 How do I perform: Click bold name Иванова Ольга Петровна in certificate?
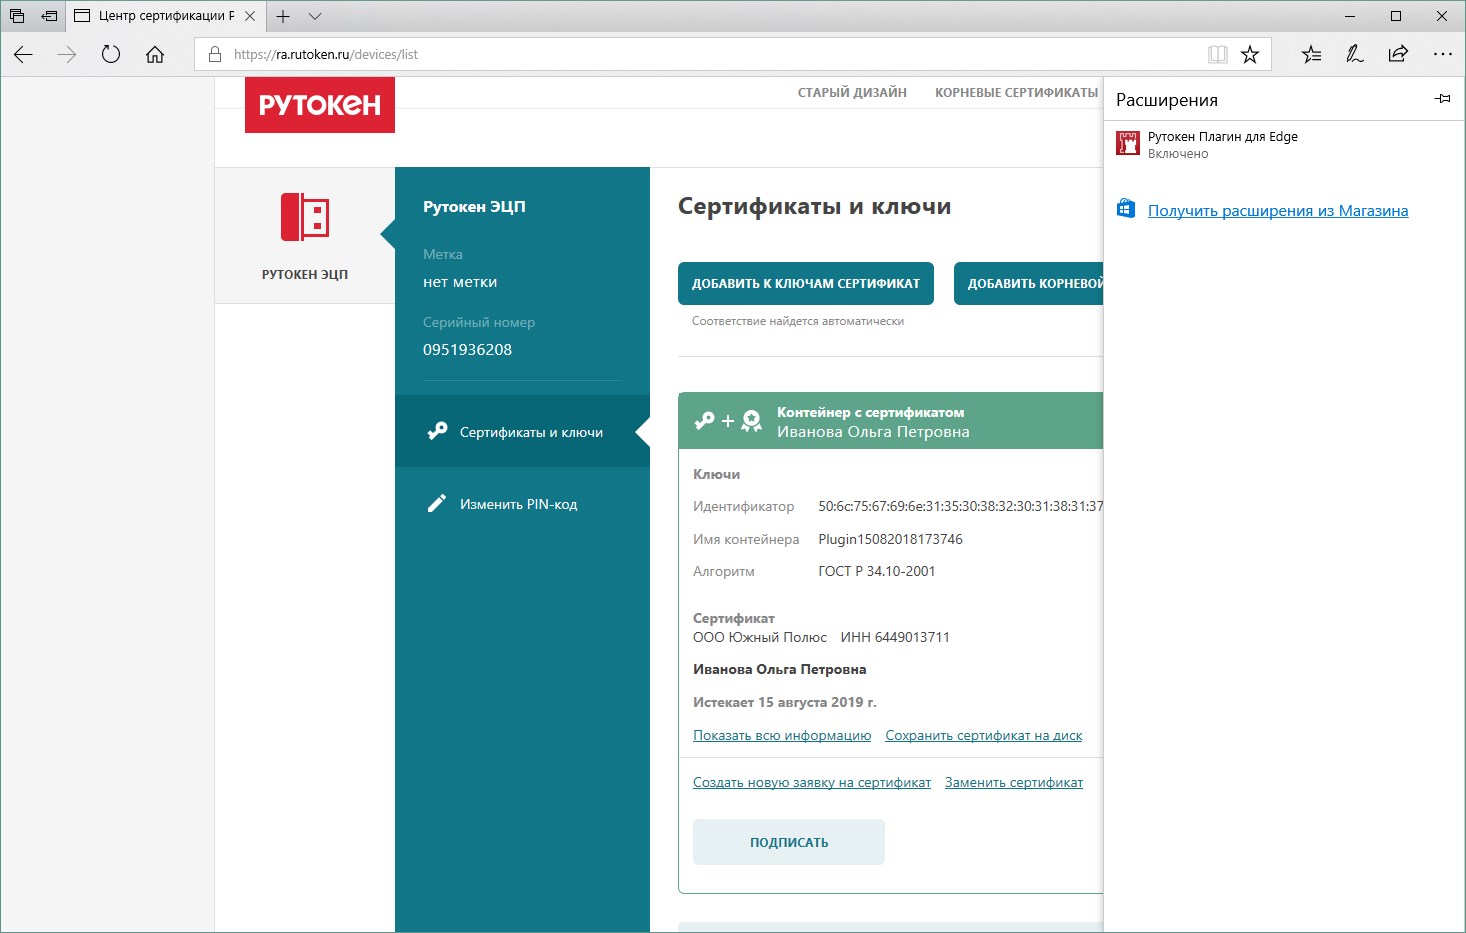[780, 669]
